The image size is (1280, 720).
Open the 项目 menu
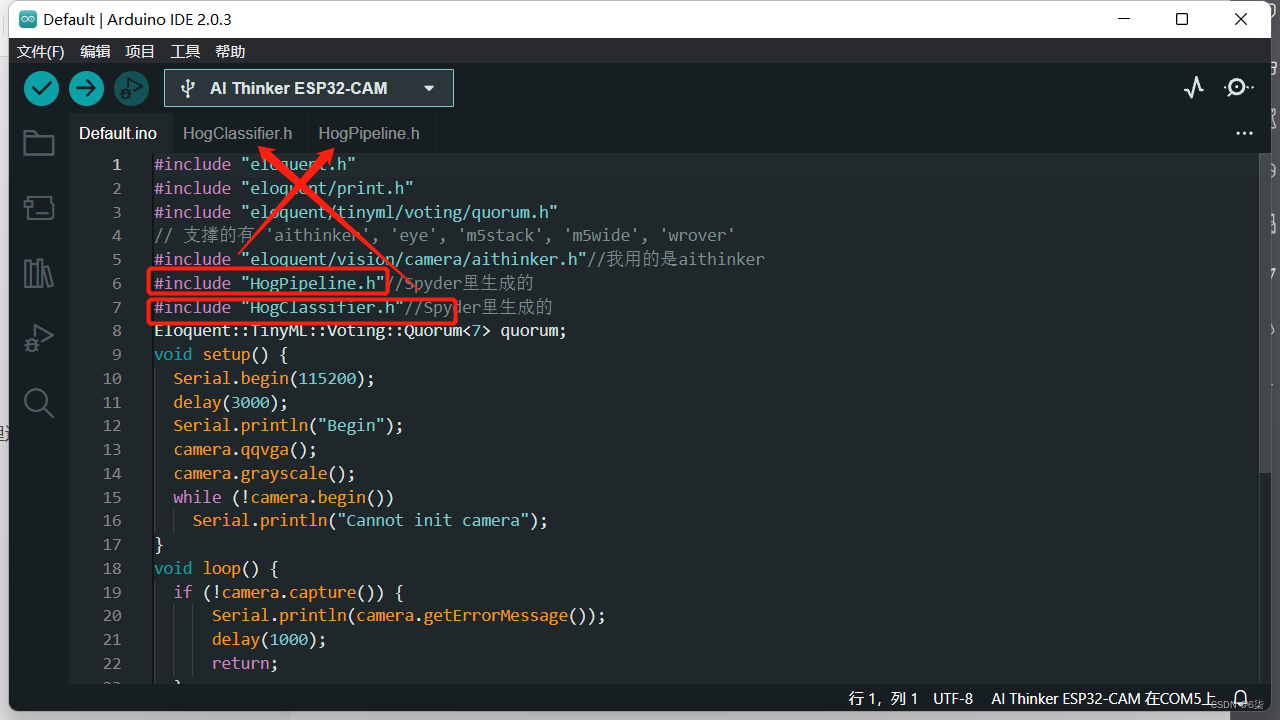pyautogui.click(x=140, y=51)
